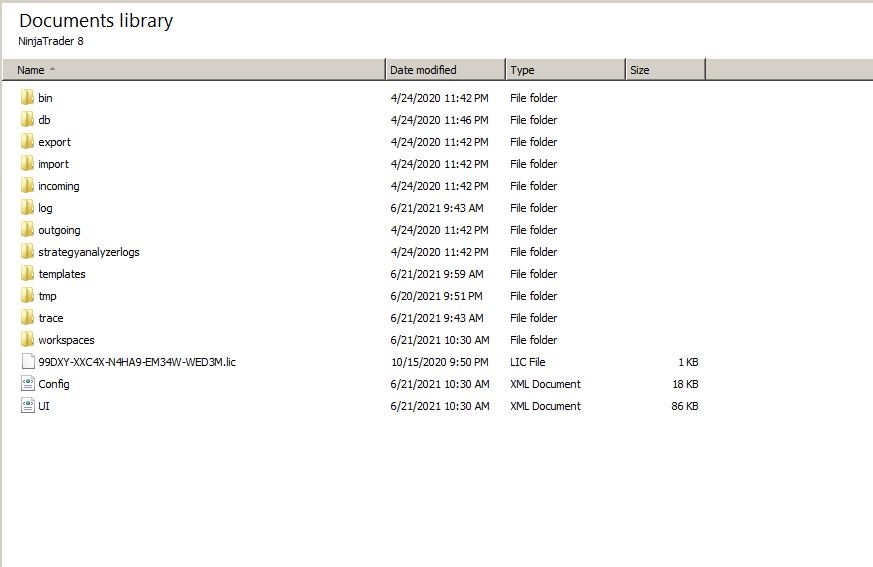Click the export folder icon
Image resolution: width=873 pixels, height=567 pixels.
[27, 141]
